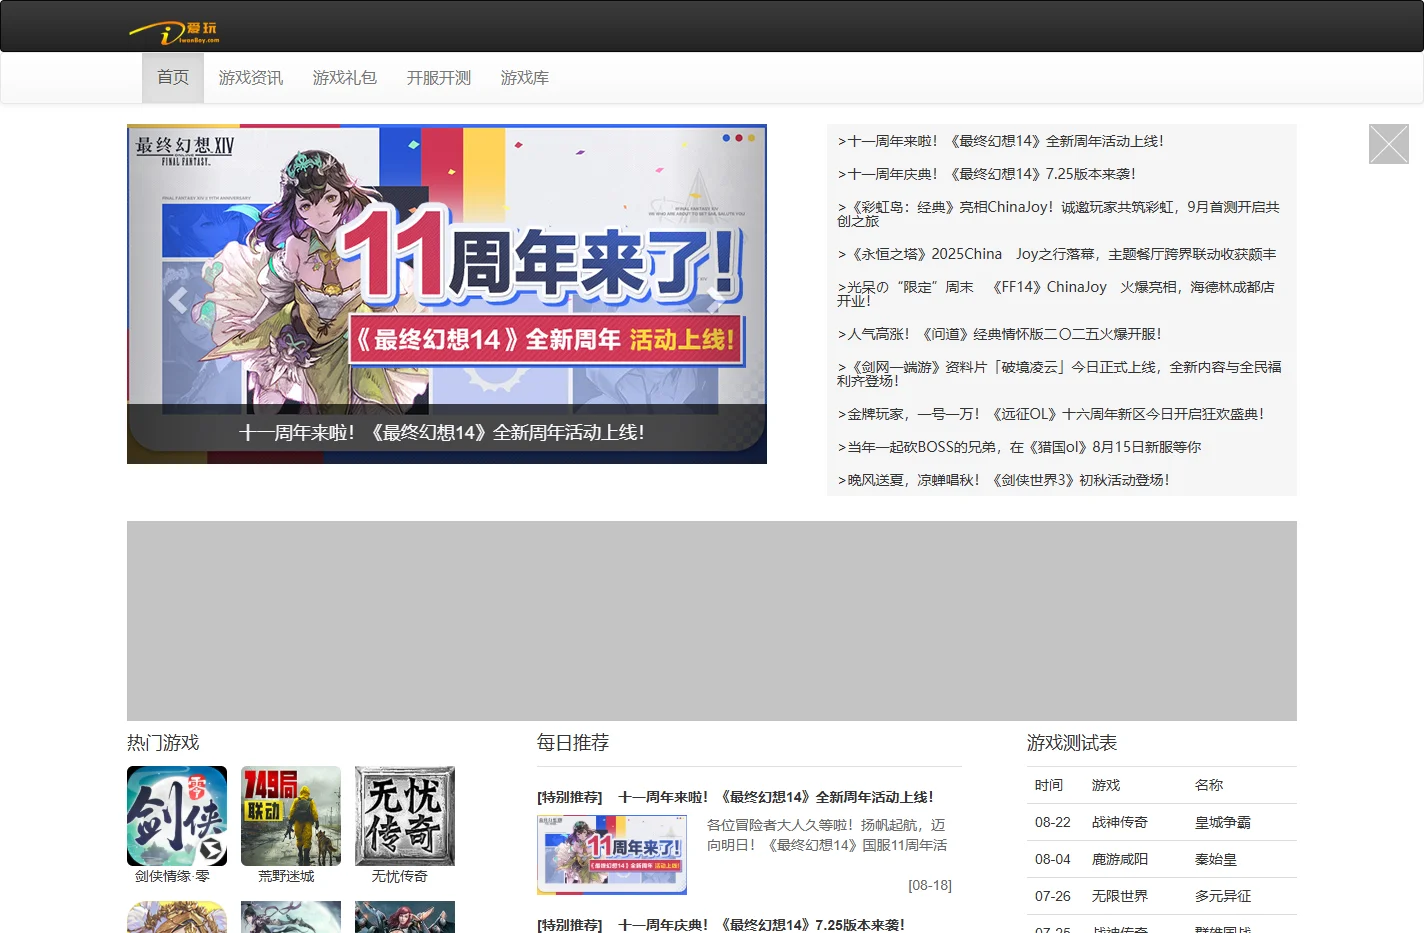The image size is (1424, 933).
Task: Open 剑侠情缘·零 text link
Action: pyautogui.click(x=173, y=876)
